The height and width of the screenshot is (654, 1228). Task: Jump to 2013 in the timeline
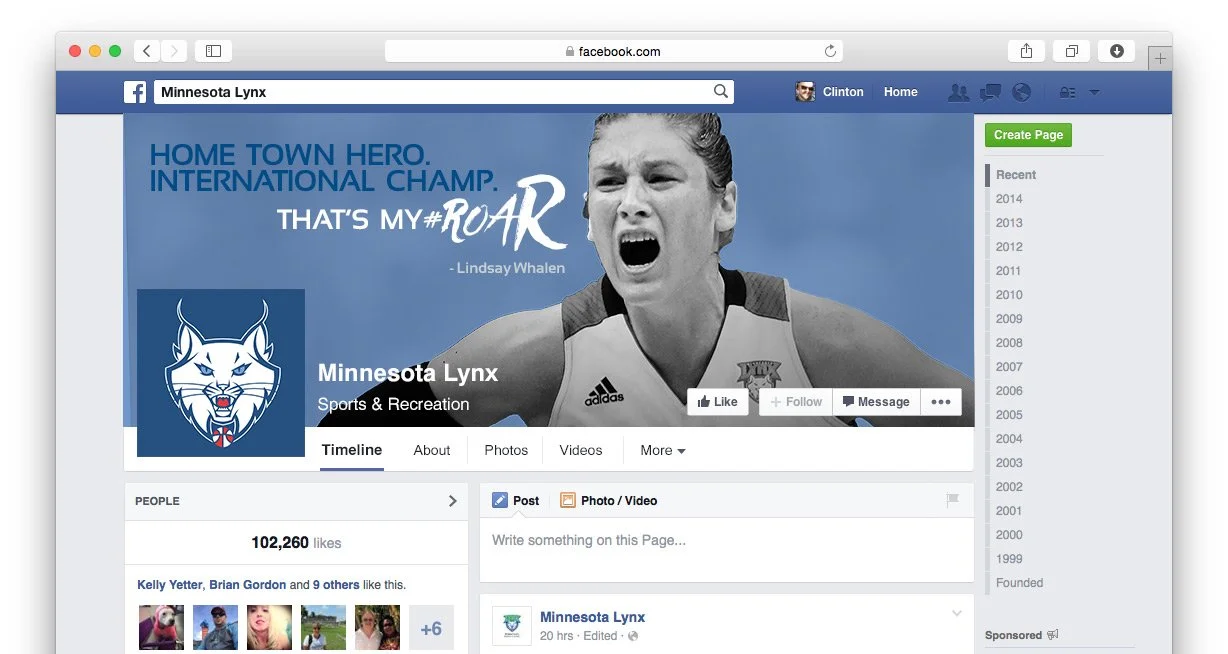pos(1009,223)
